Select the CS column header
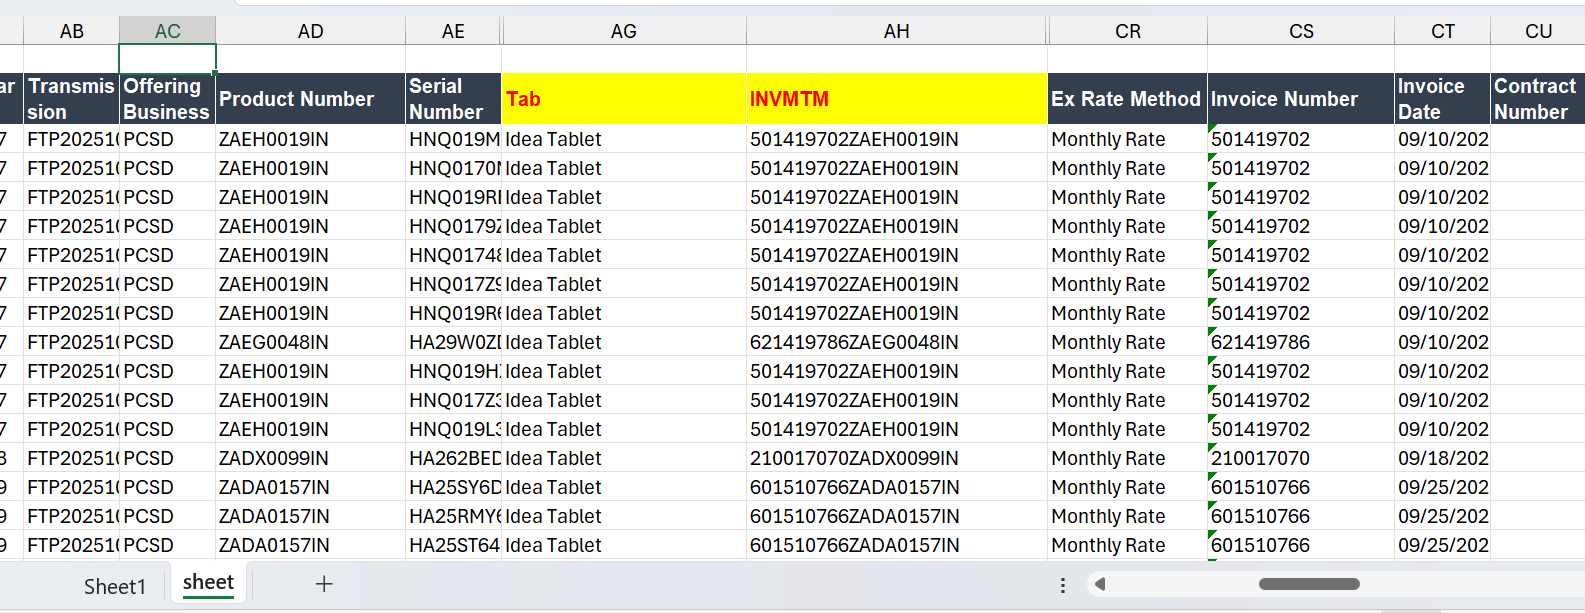1585x613 pixels. (1301, 31)
